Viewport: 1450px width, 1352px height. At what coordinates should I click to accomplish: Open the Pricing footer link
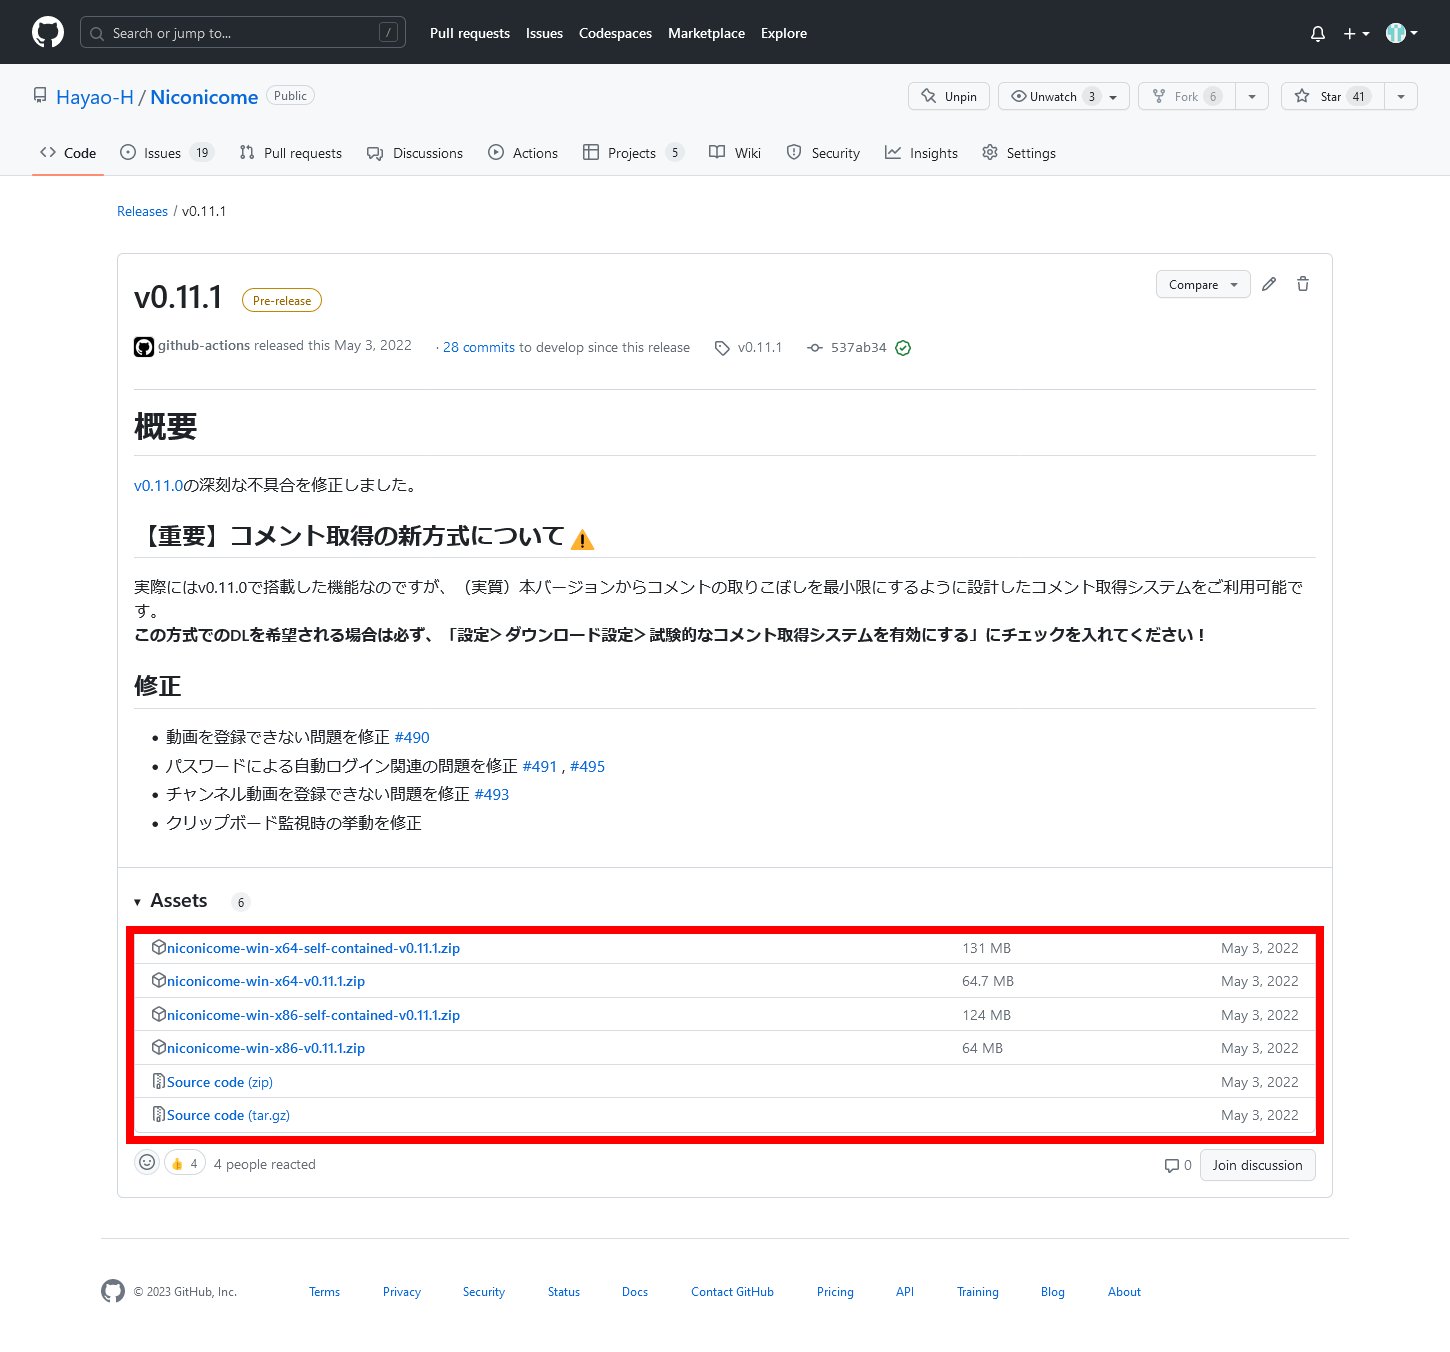tap(835, 1292)
